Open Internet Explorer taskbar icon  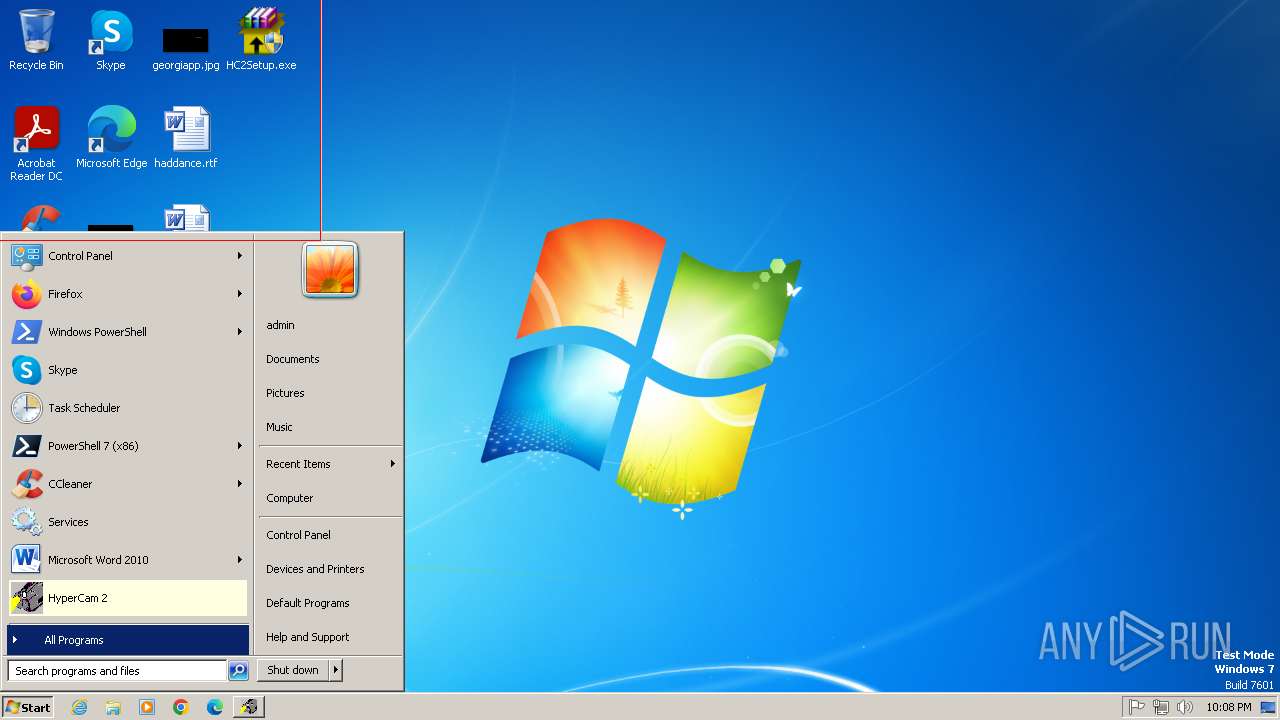pos(79,707)
